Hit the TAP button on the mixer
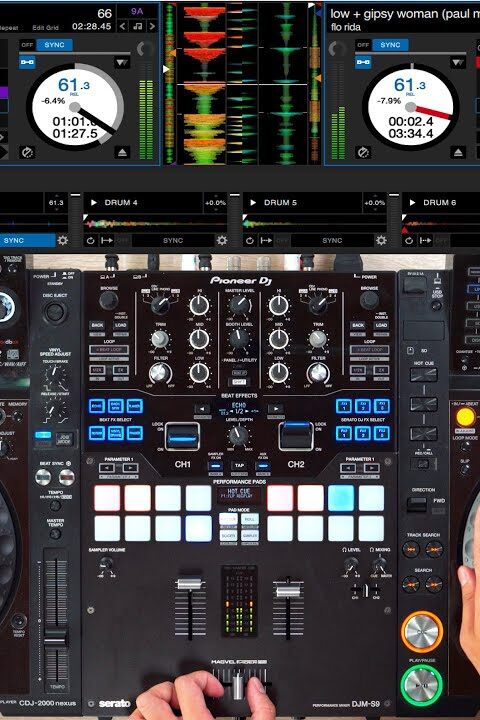The image size is (480, 720). coord(239,466)
